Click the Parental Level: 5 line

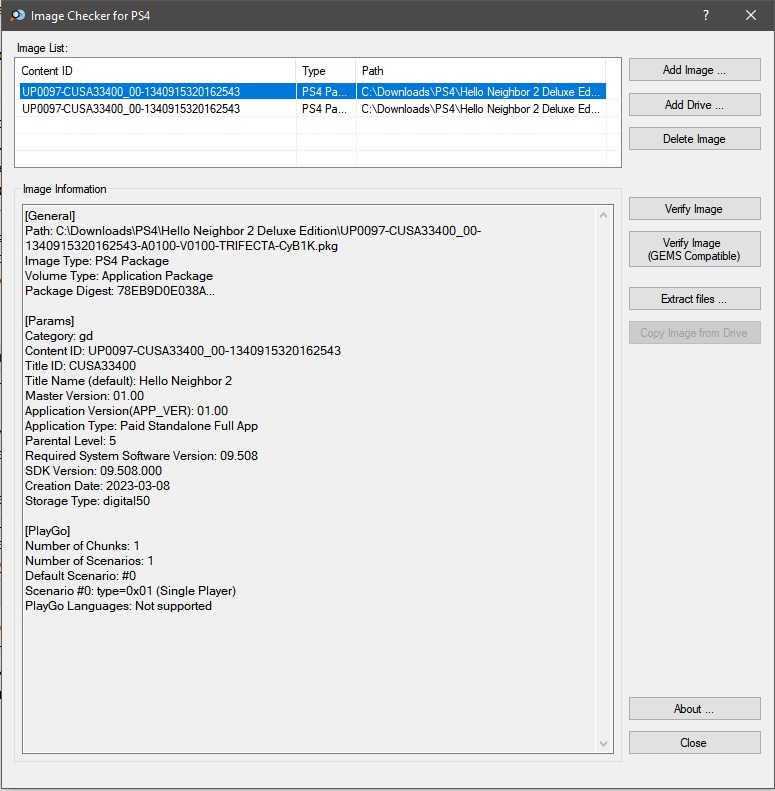(70, 441)
